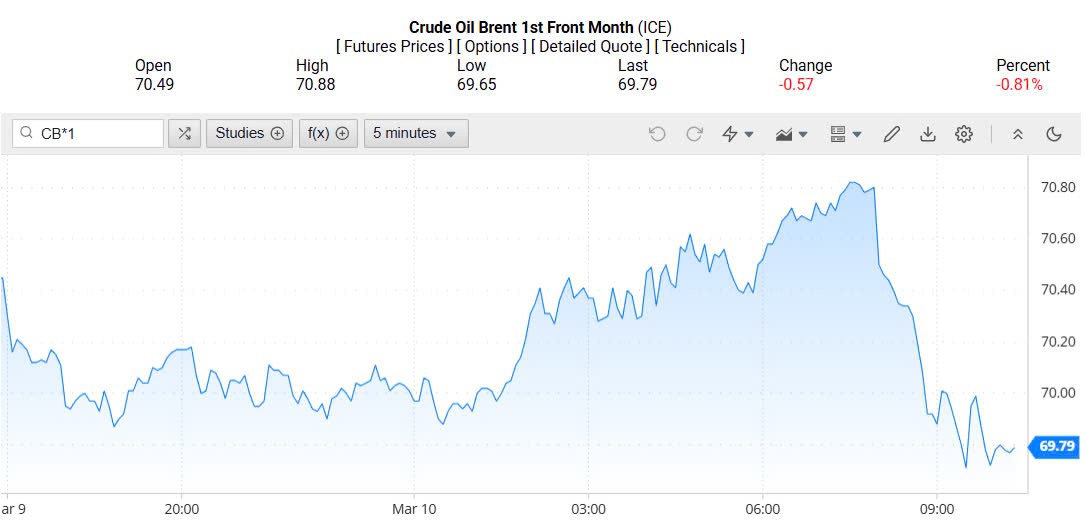Image resolution: width=1087 pixels, height=522 pixels.
Task: Open the Detailed Quote link
Action: tap(590, 46)
